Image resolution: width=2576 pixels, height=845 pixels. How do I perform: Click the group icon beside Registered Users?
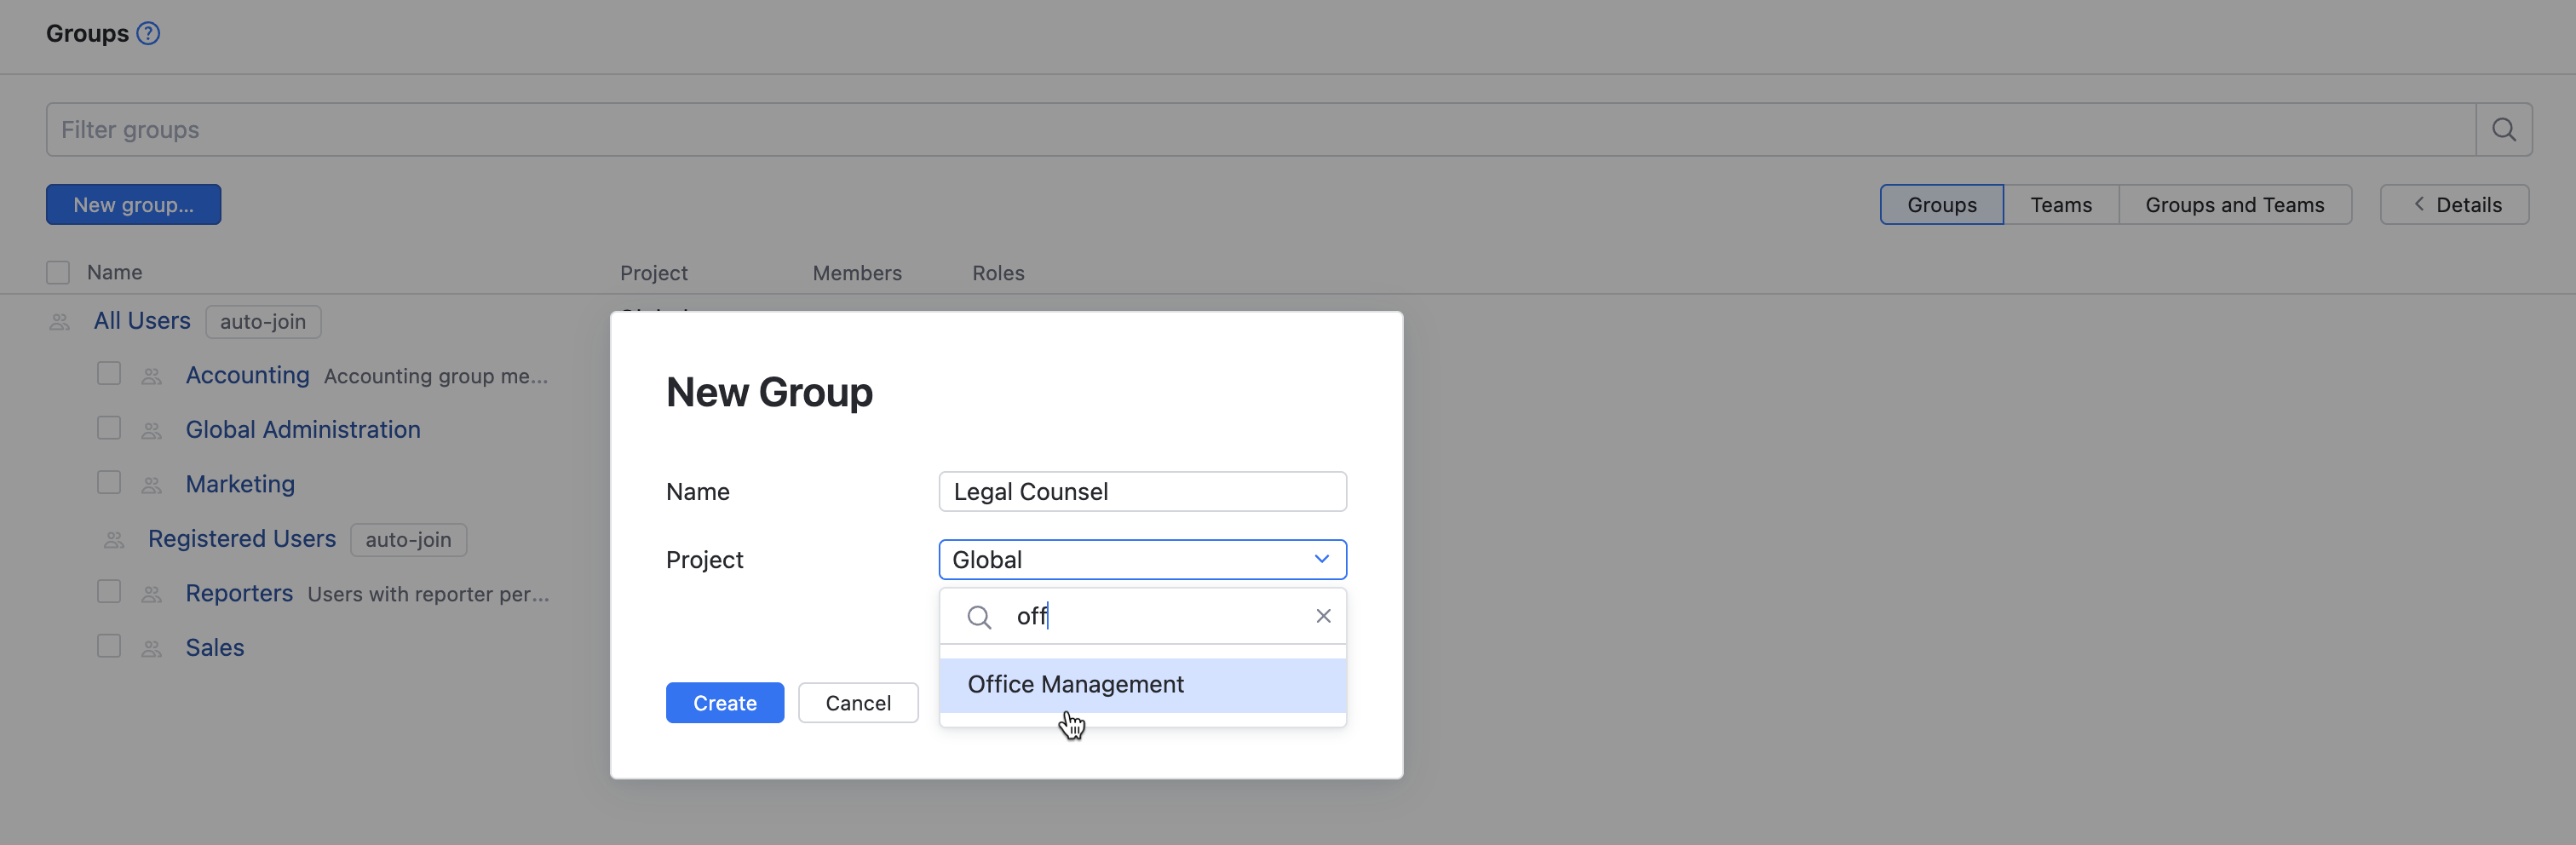115,540
